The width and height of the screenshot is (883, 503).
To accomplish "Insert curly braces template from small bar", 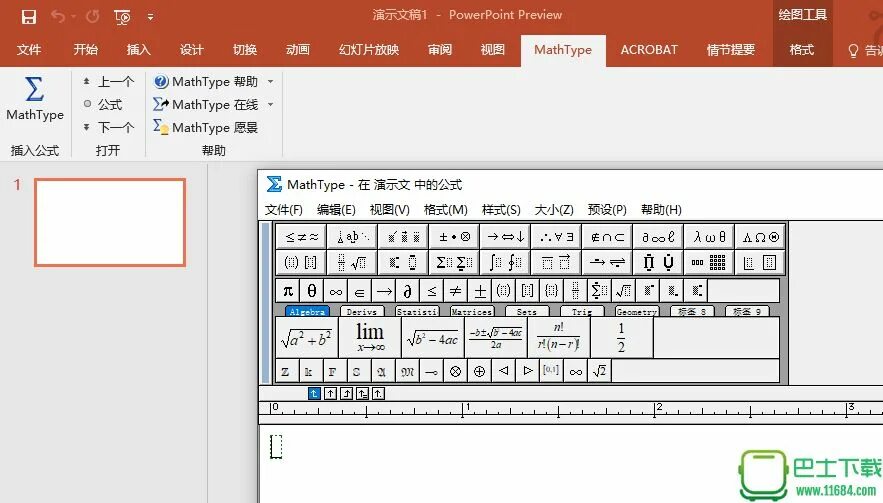I will point(551,291).
